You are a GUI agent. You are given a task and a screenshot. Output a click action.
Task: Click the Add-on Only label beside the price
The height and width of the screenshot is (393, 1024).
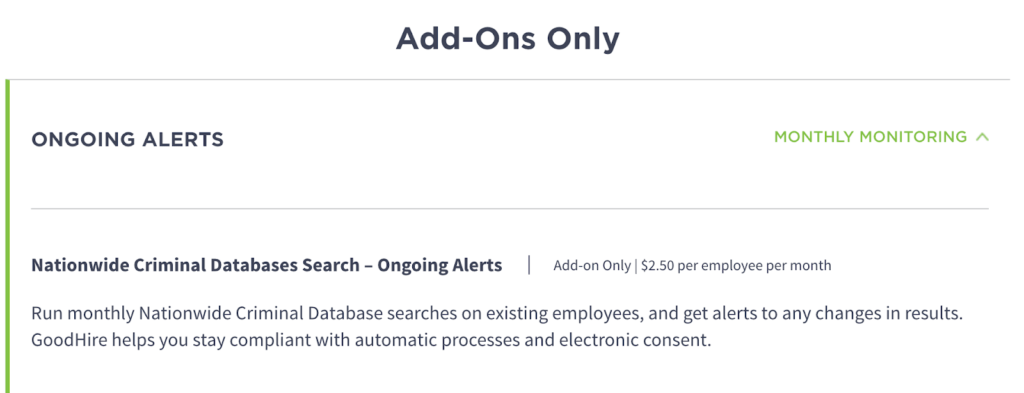coord(592,266)
